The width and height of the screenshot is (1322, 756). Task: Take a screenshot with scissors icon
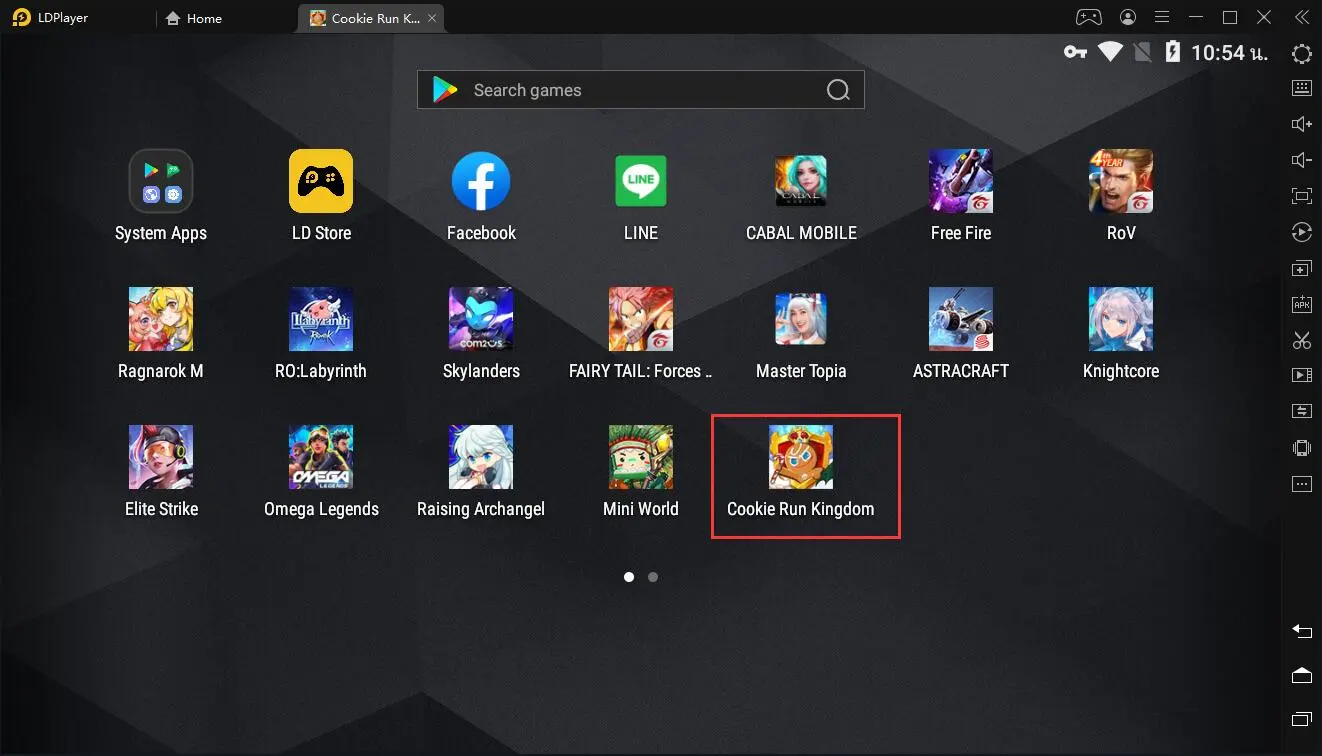pos(1301,340)
